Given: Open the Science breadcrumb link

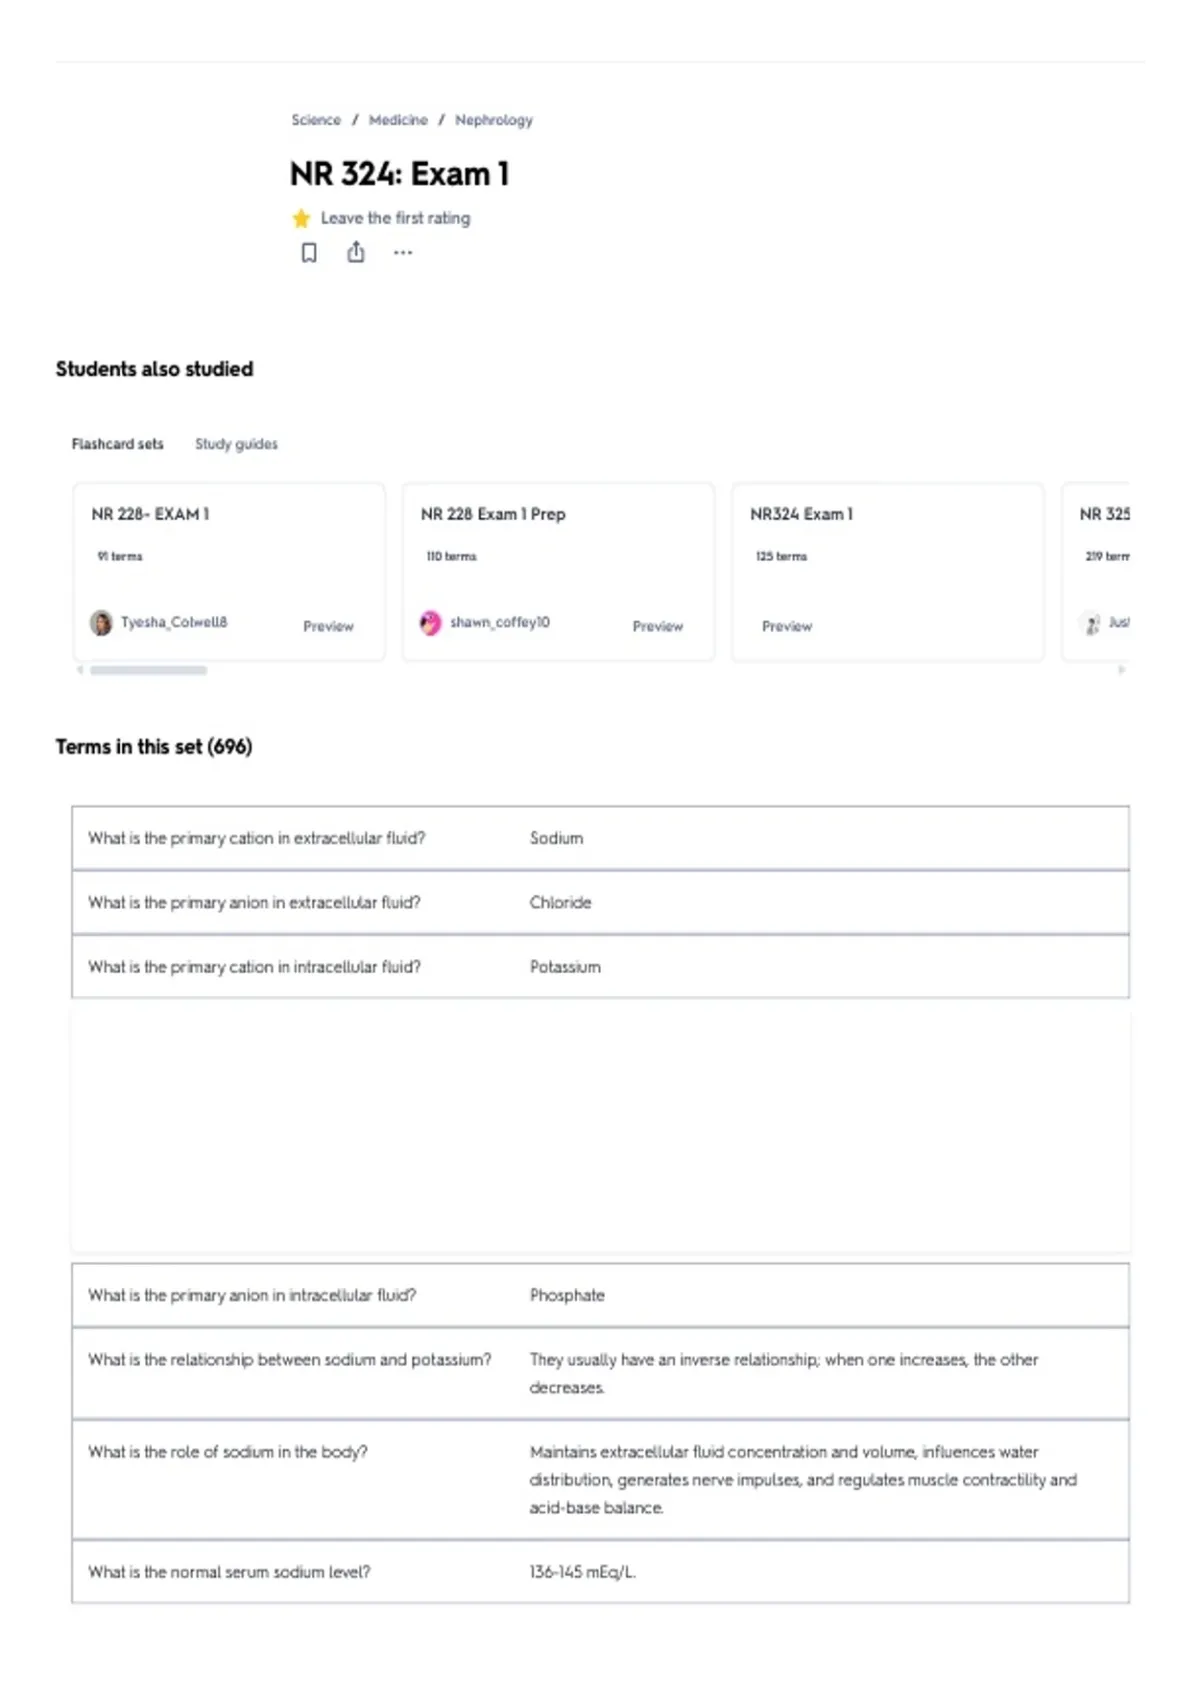Looking at the screenshot, I should coord(316,120).
